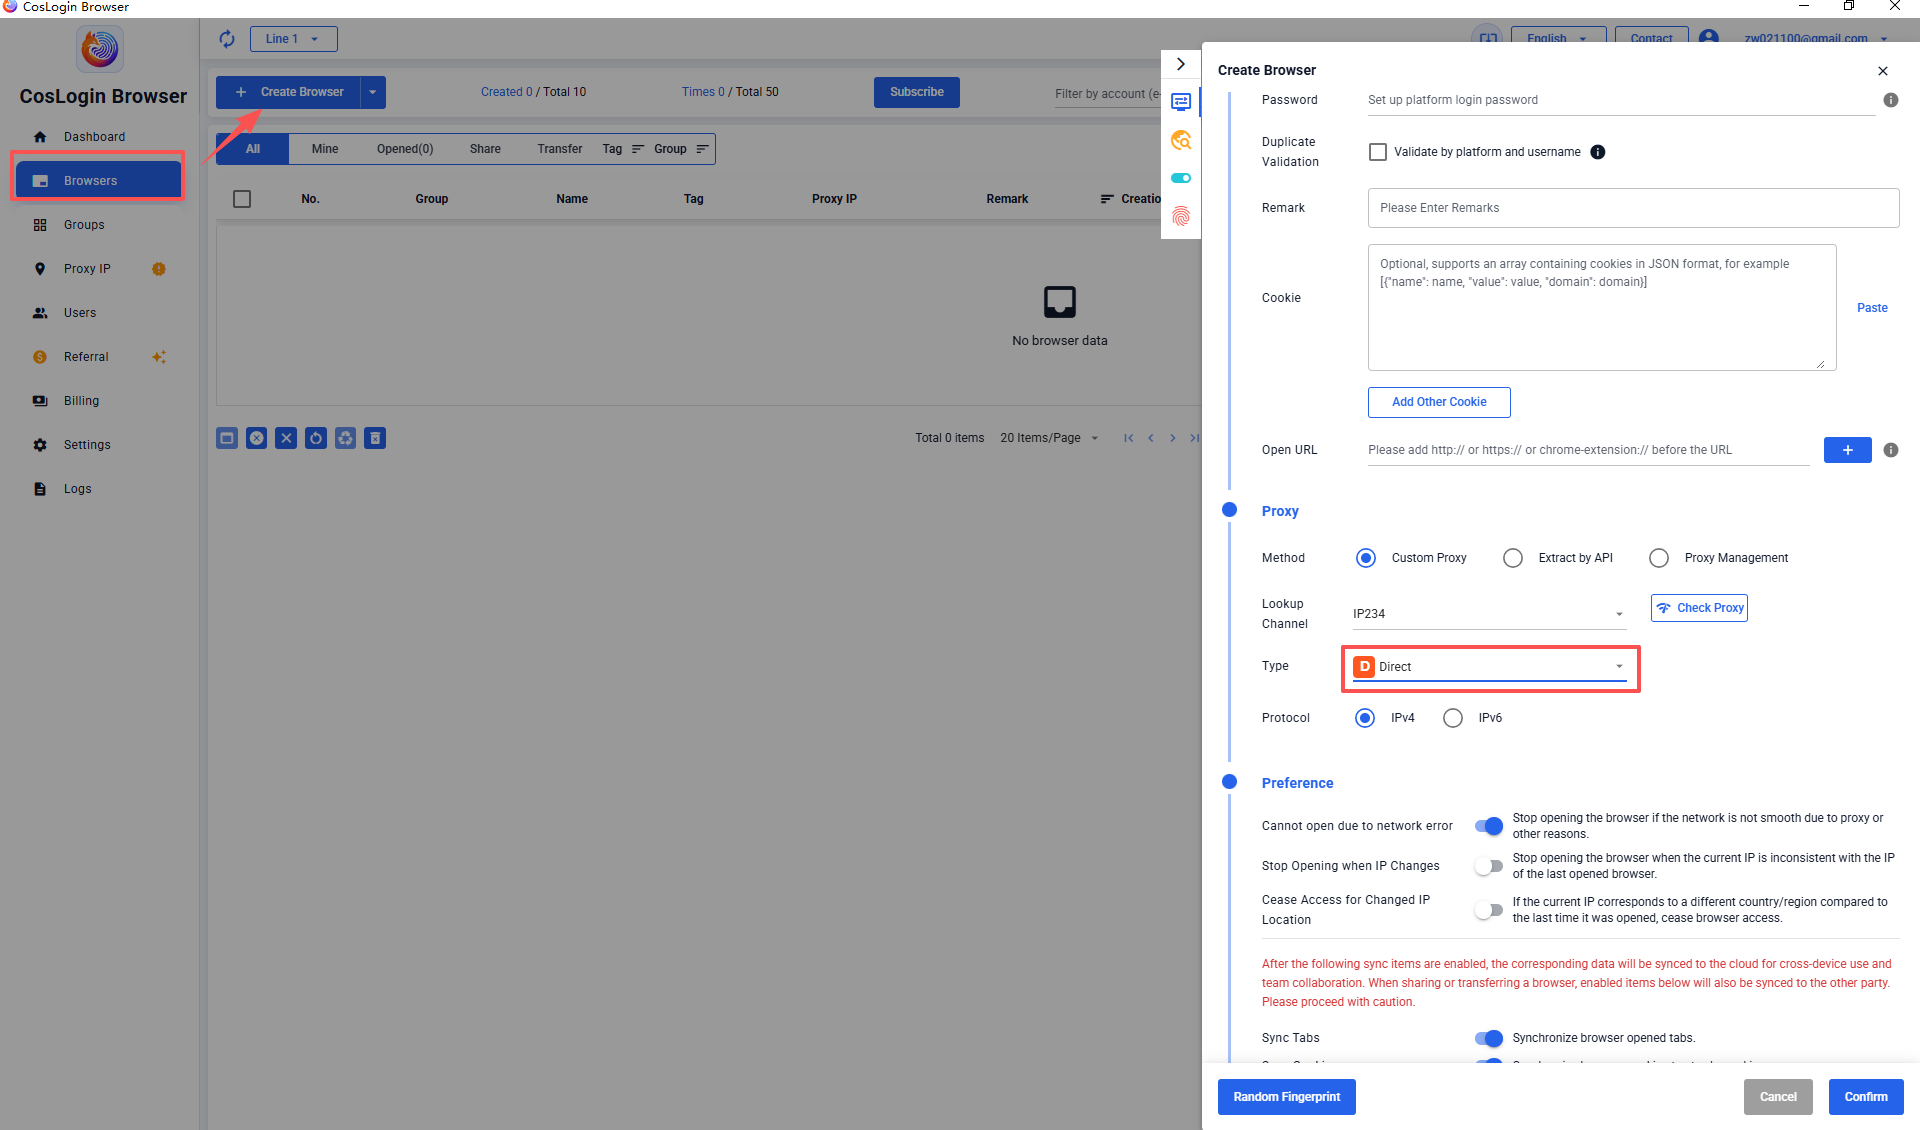Enable 'Cease Access for Changed IP Location'
This screenshot has height=1130, width=1920.
[x=1489, y=910]
